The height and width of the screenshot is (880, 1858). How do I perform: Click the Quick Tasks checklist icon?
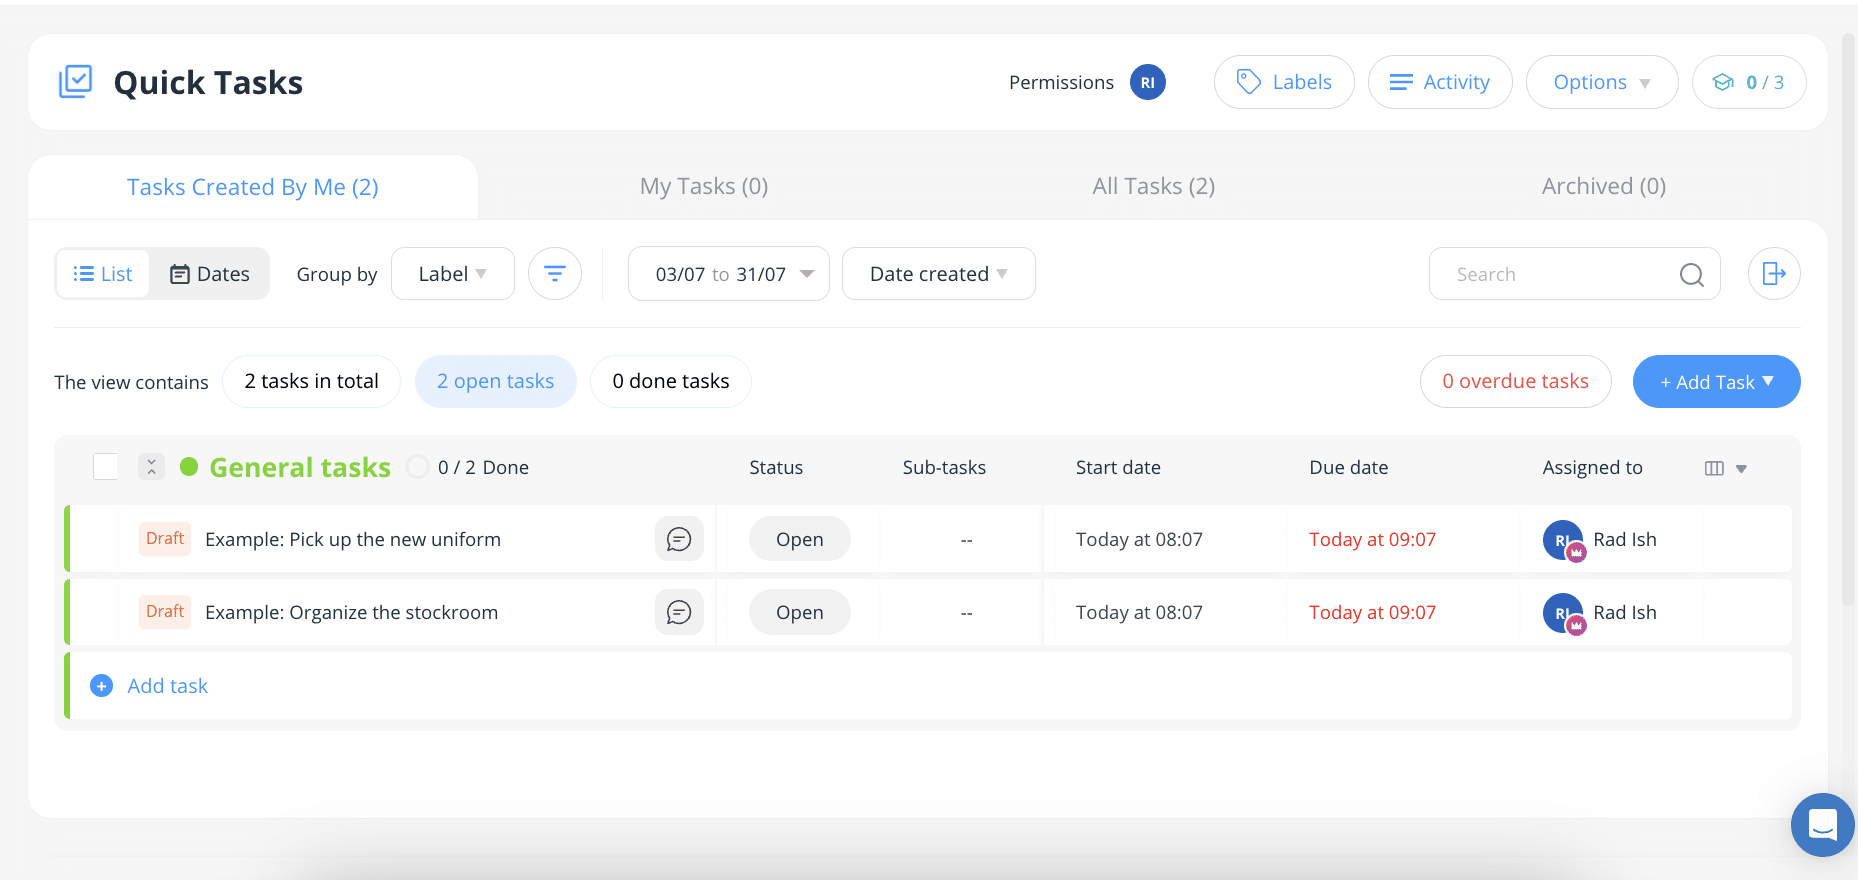[76, 82]
